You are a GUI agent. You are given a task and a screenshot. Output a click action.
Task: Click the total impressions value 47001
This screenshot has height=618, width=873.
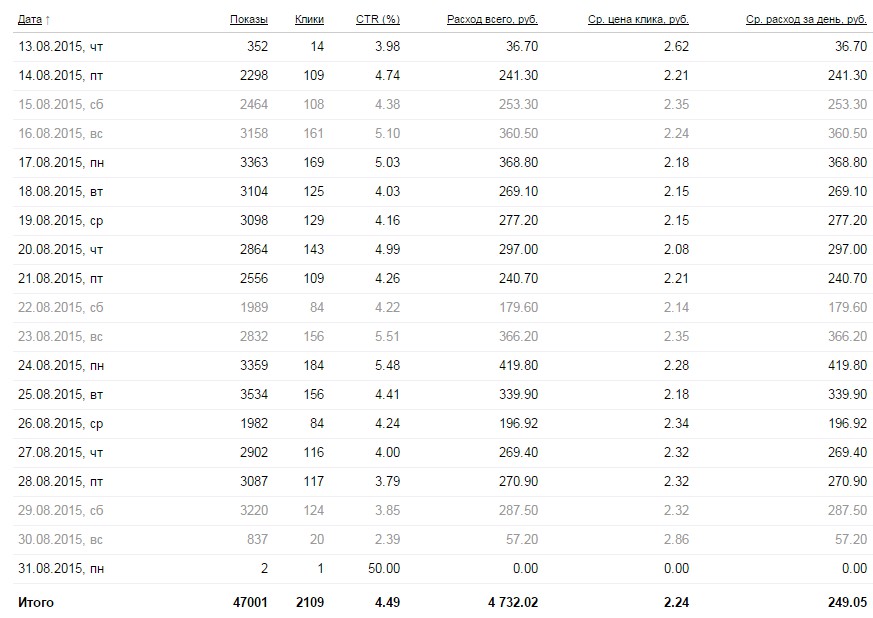tap(248, 602)
